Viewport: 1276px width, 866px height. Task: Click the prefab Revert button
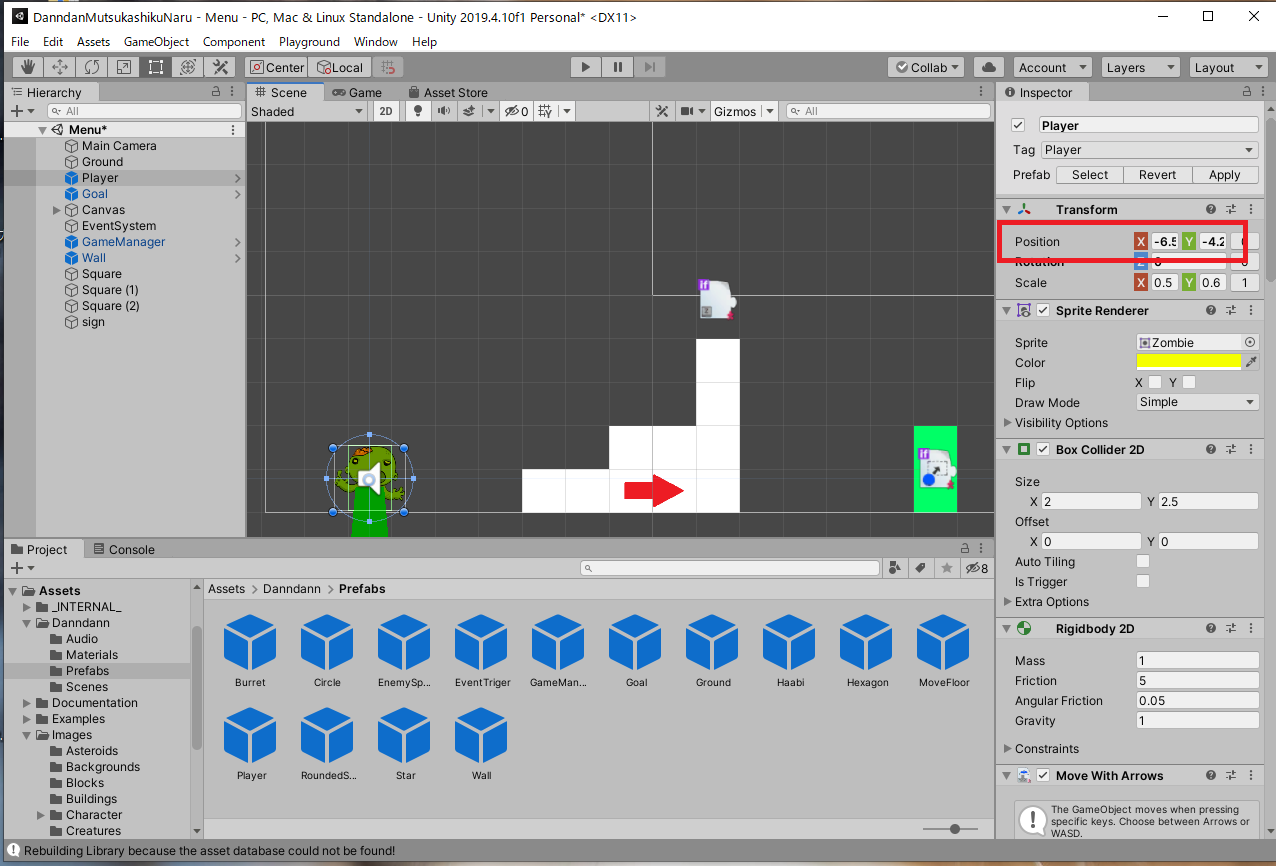1157,174
